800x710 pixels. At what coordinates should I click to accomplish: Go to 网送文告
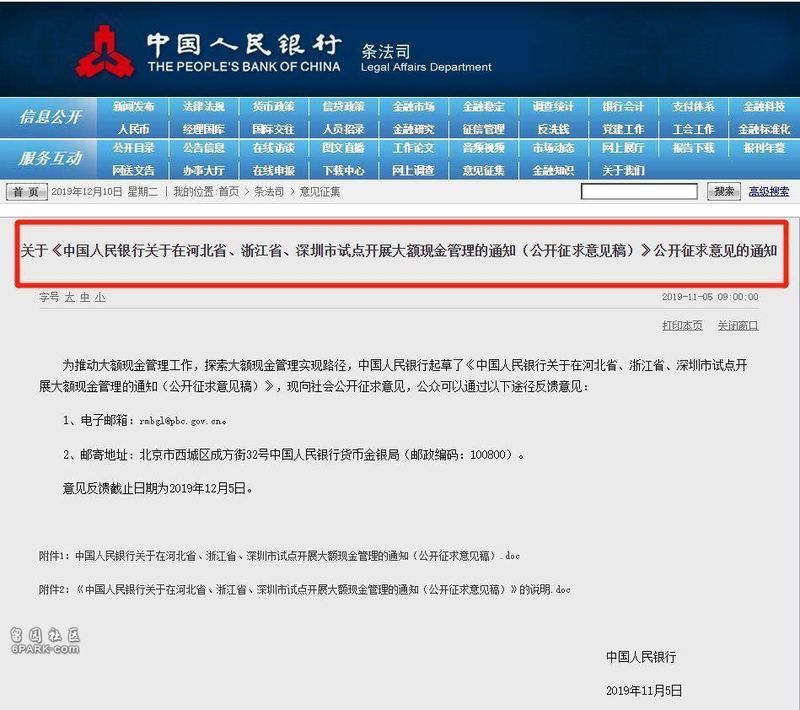click(x=134, y=170)
